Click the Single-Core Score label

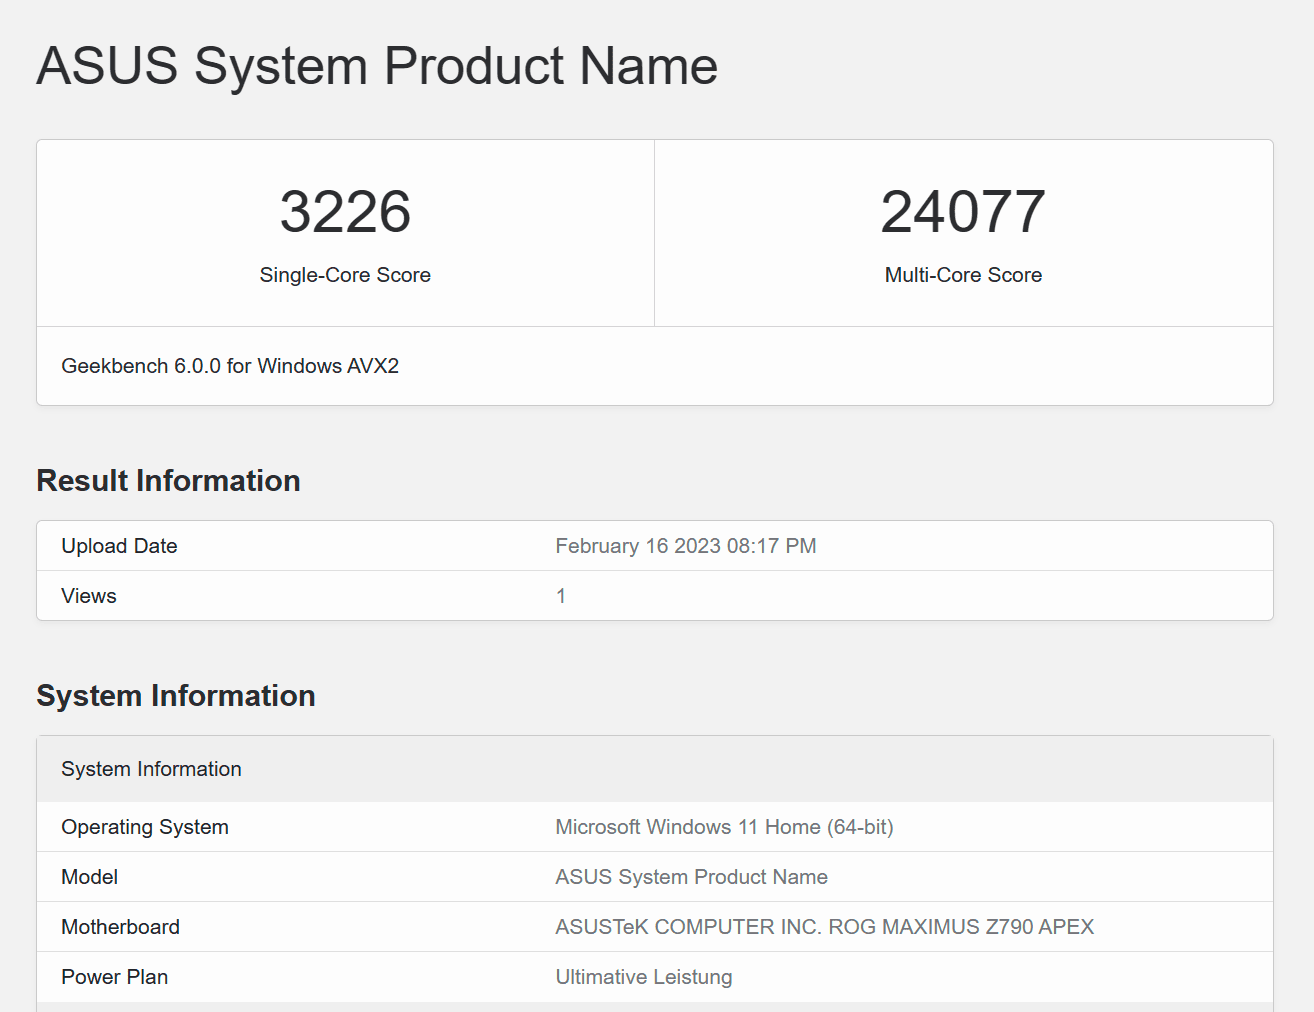click(x=345, y=275)
